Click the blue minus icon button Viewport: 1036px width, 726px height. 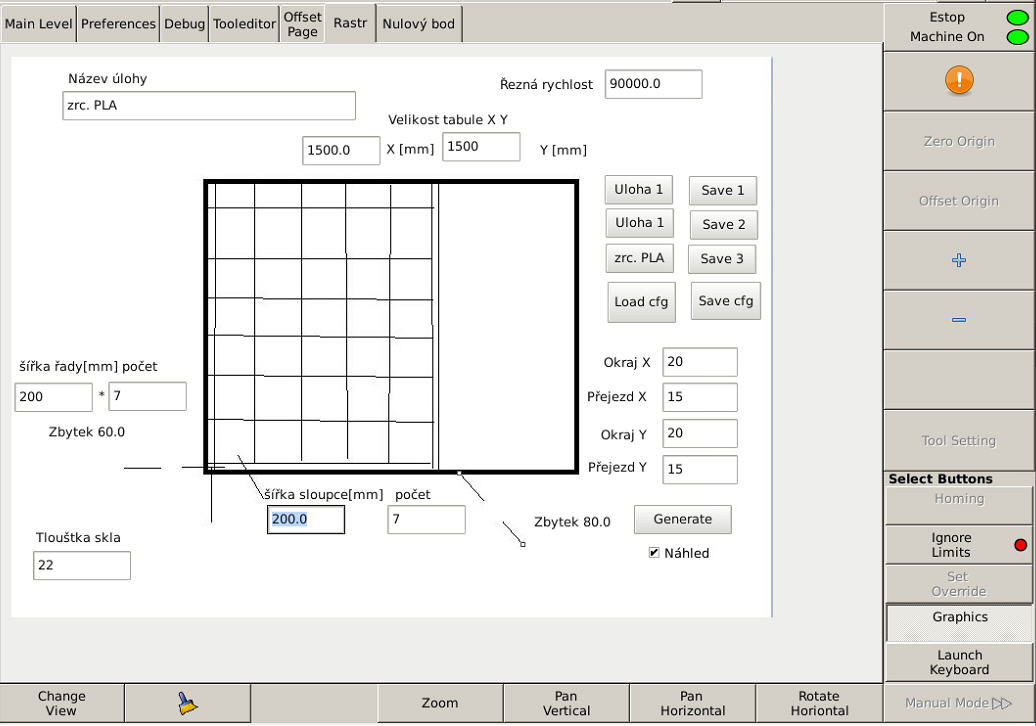(x=958, y=320)
